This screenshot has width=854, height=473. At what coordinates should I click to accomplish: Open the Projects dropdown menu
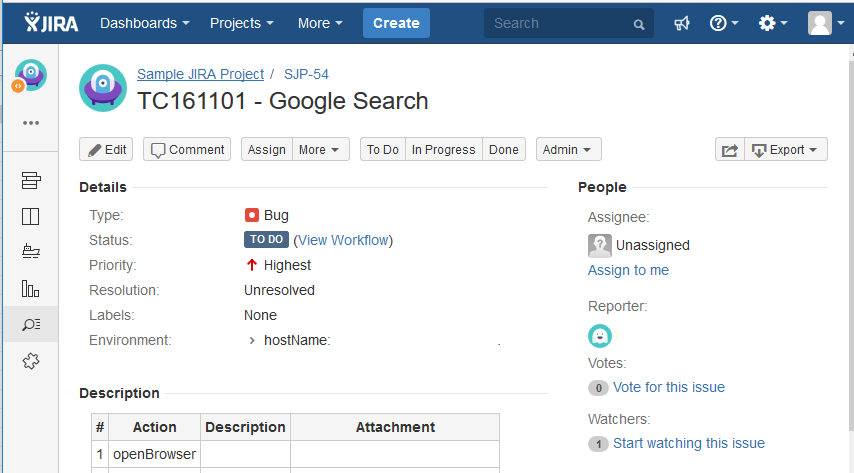[x=241, y=23]
